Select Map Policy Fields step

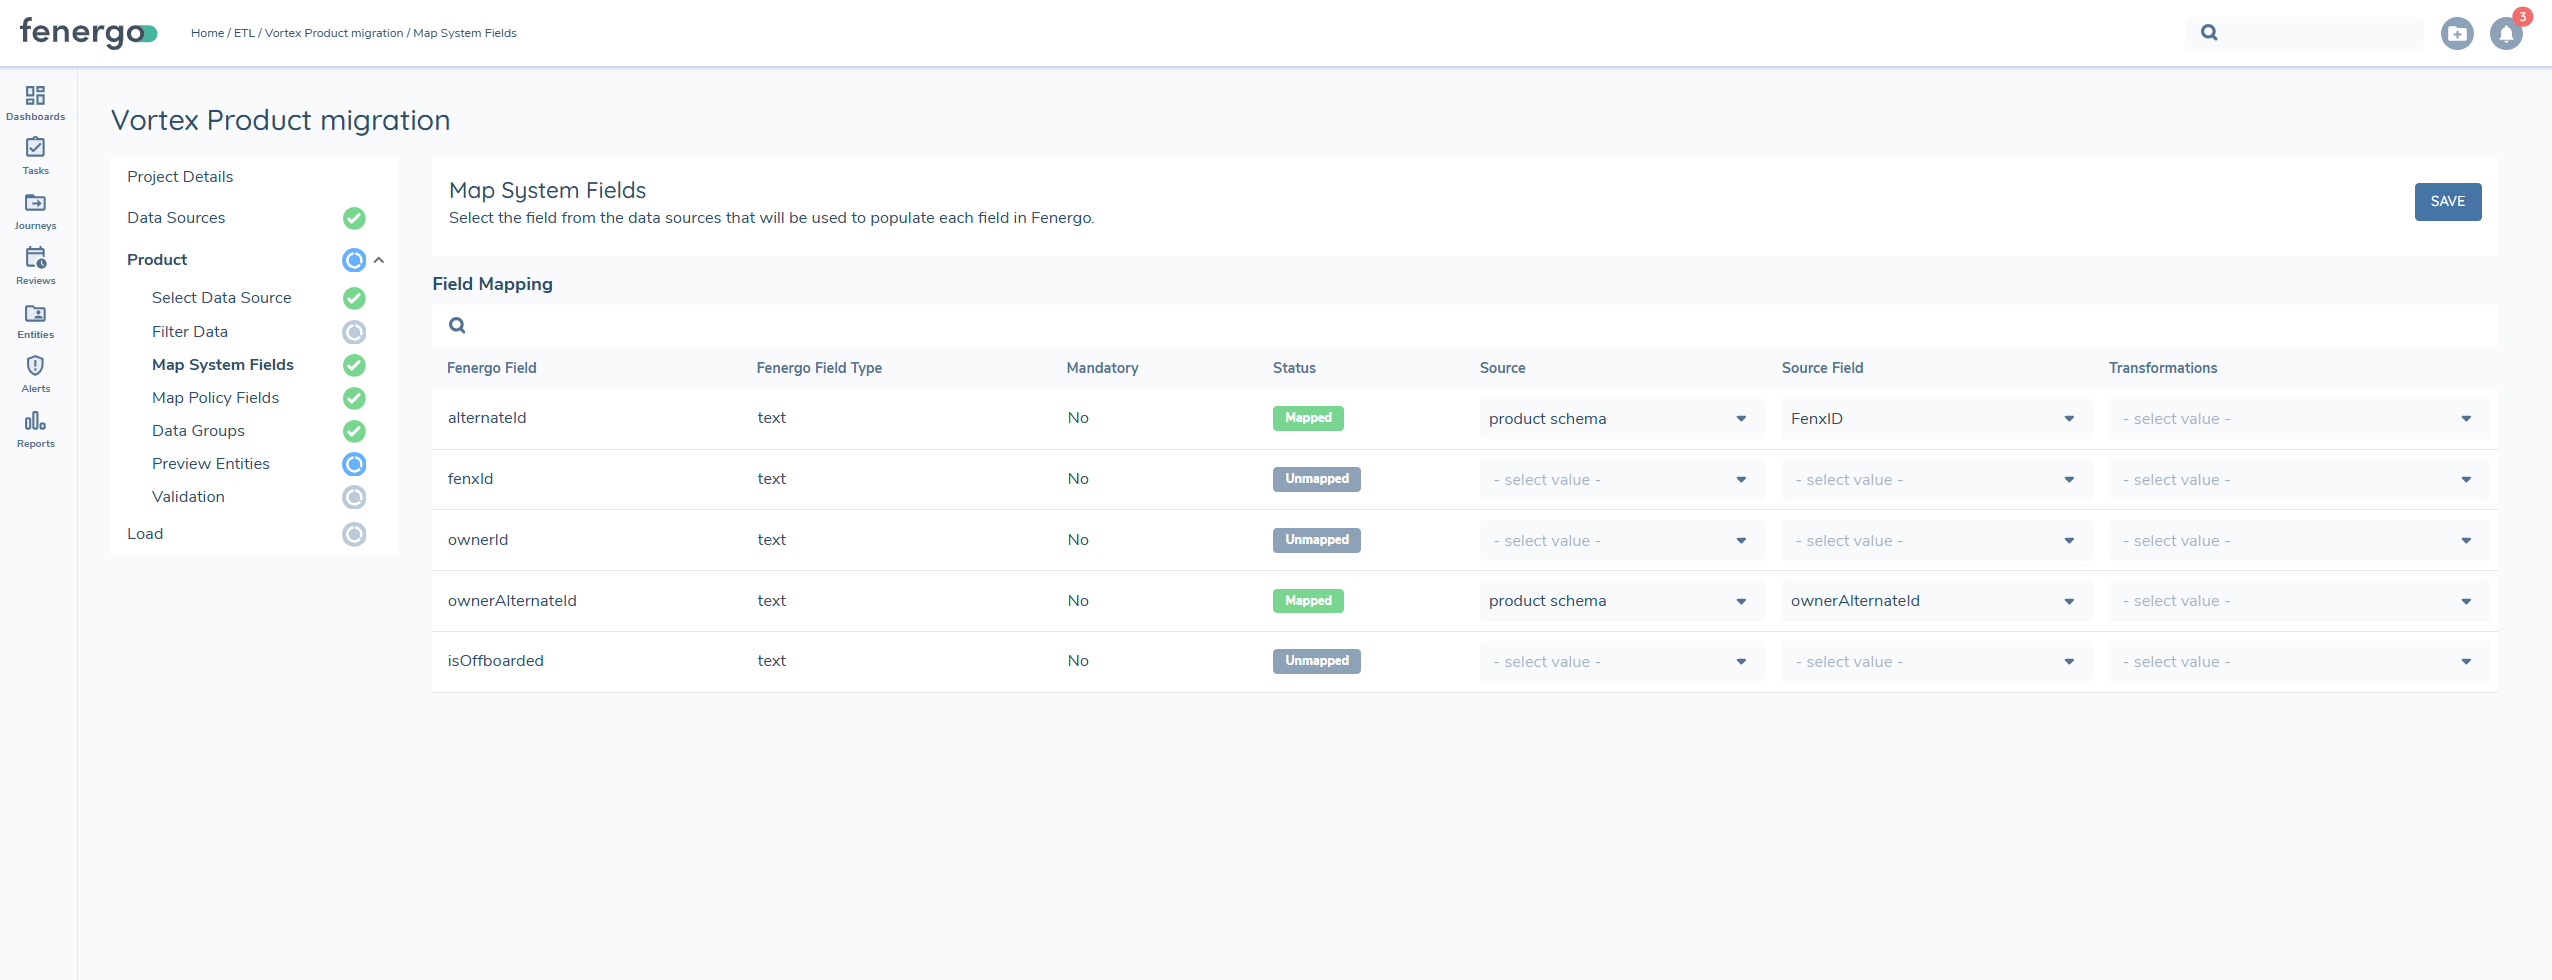pyautogui.click(x=216, y=397)
